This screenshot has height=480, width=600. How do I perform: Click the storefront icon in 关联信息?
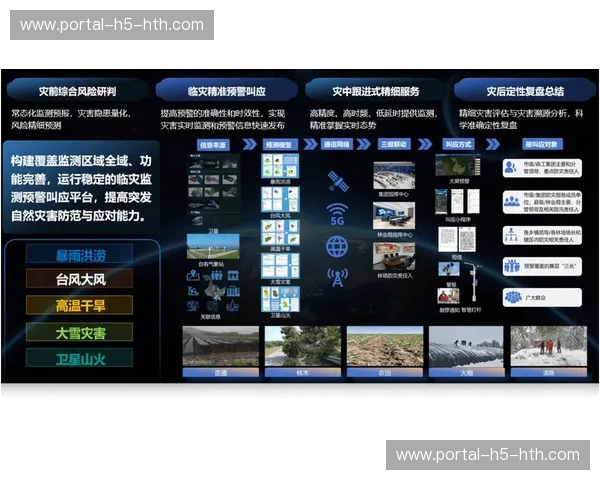(x=233, y=275)
